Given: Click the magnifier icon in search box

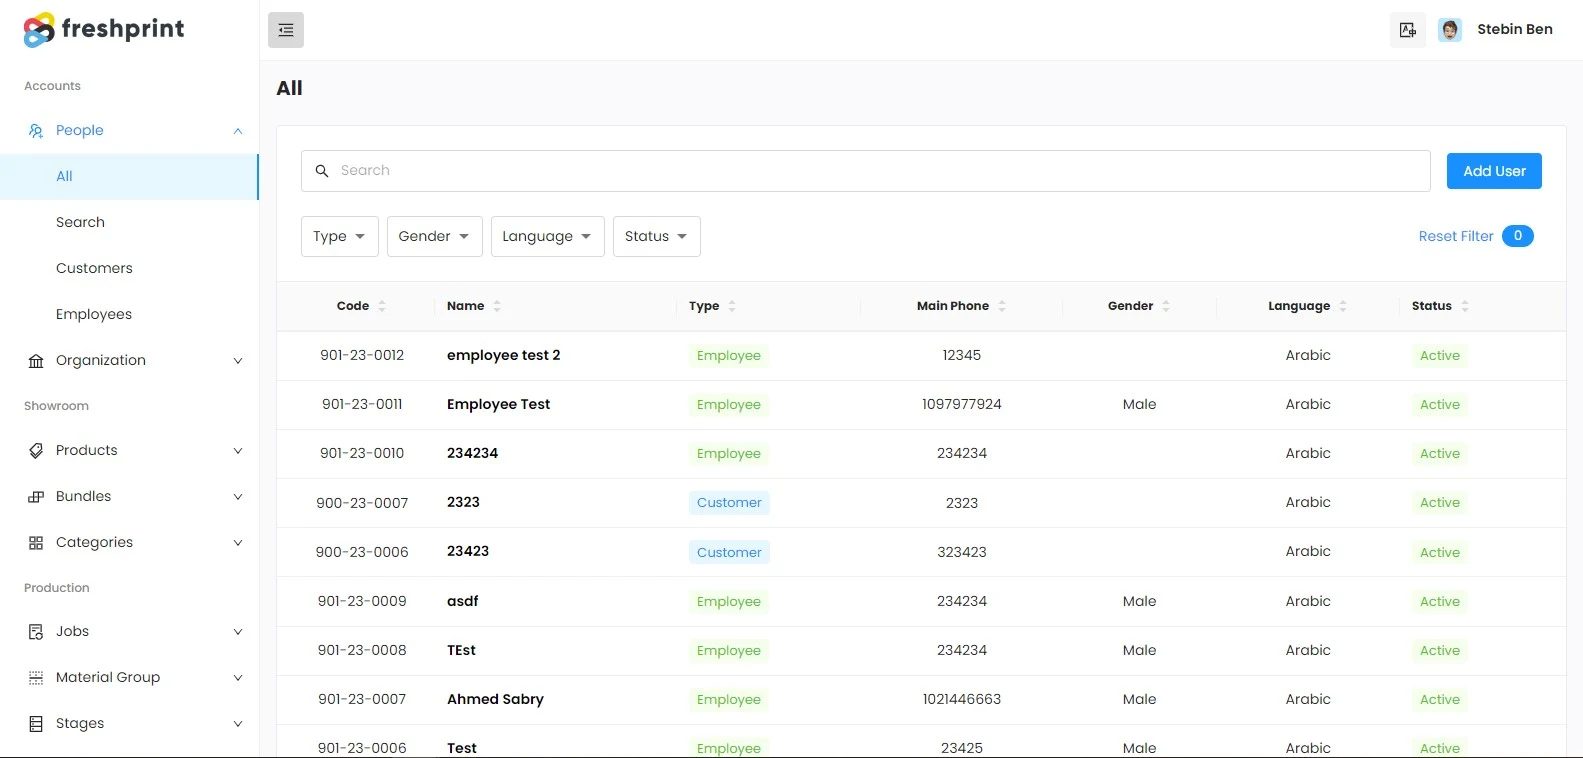Looking at the screenshot, I should (322, 171).
